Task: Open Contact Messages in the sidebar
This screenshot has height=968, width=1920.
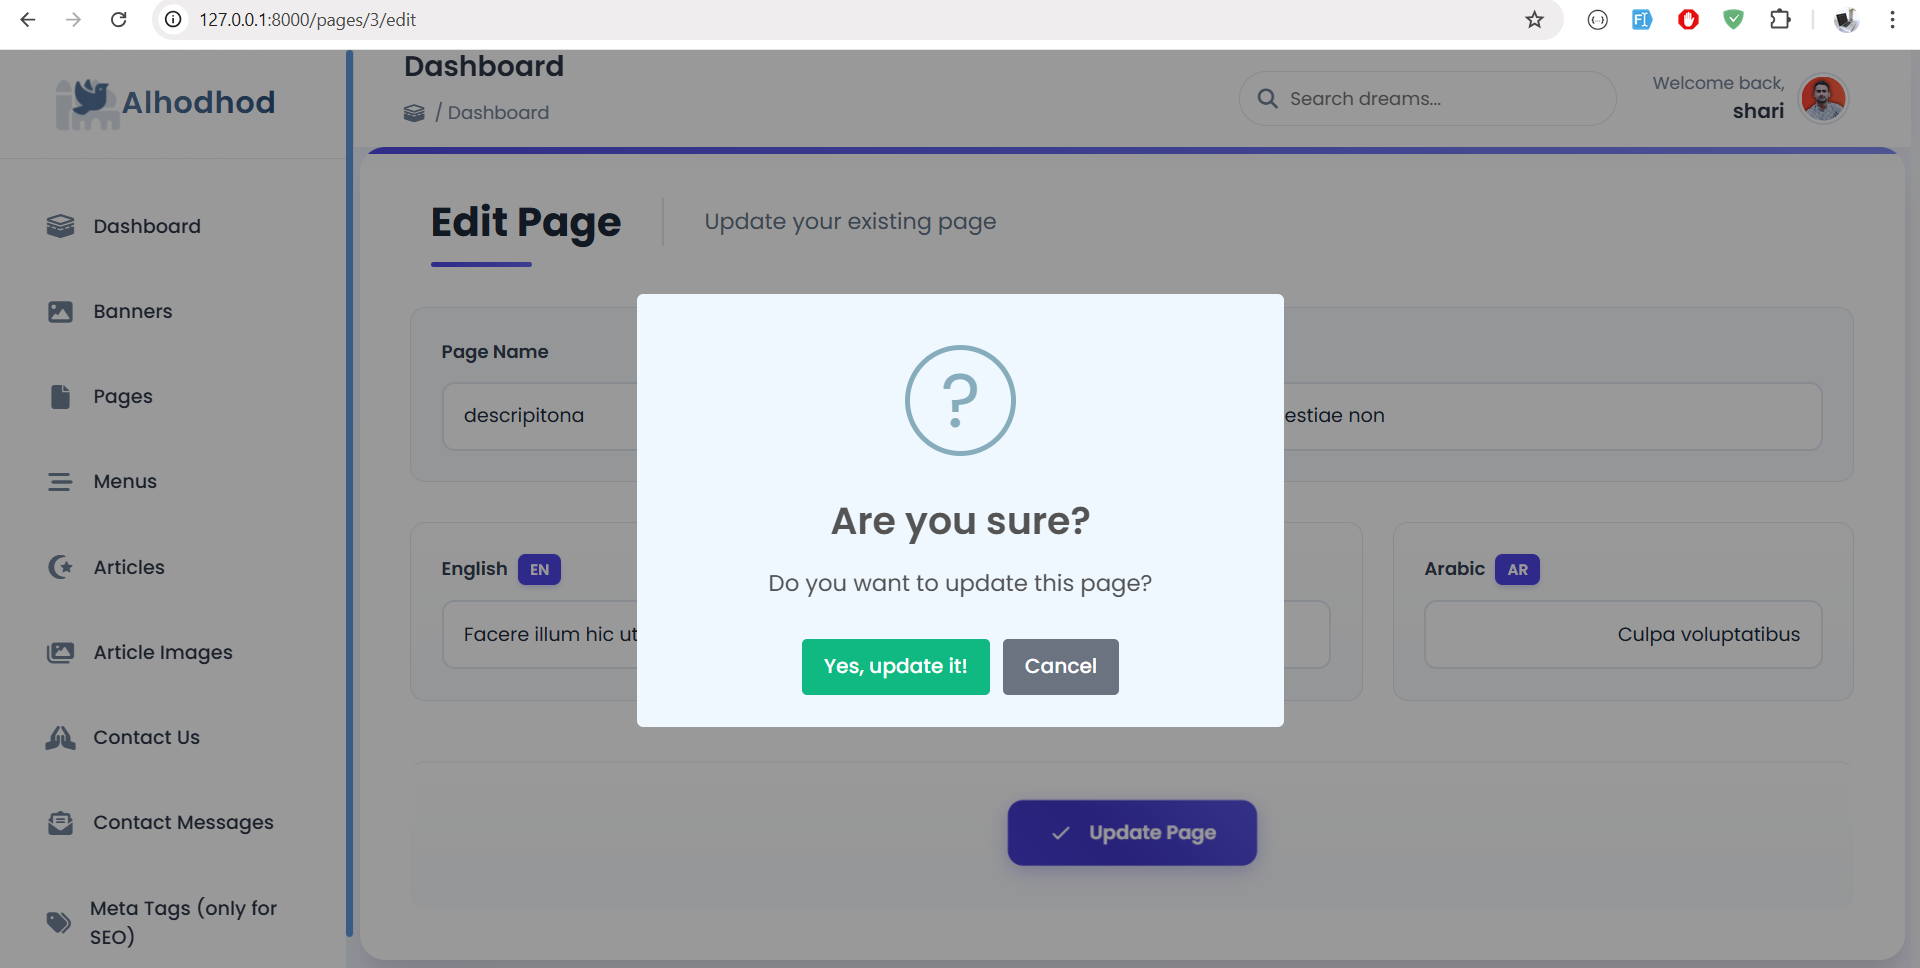Action: (x=183, y=823)
